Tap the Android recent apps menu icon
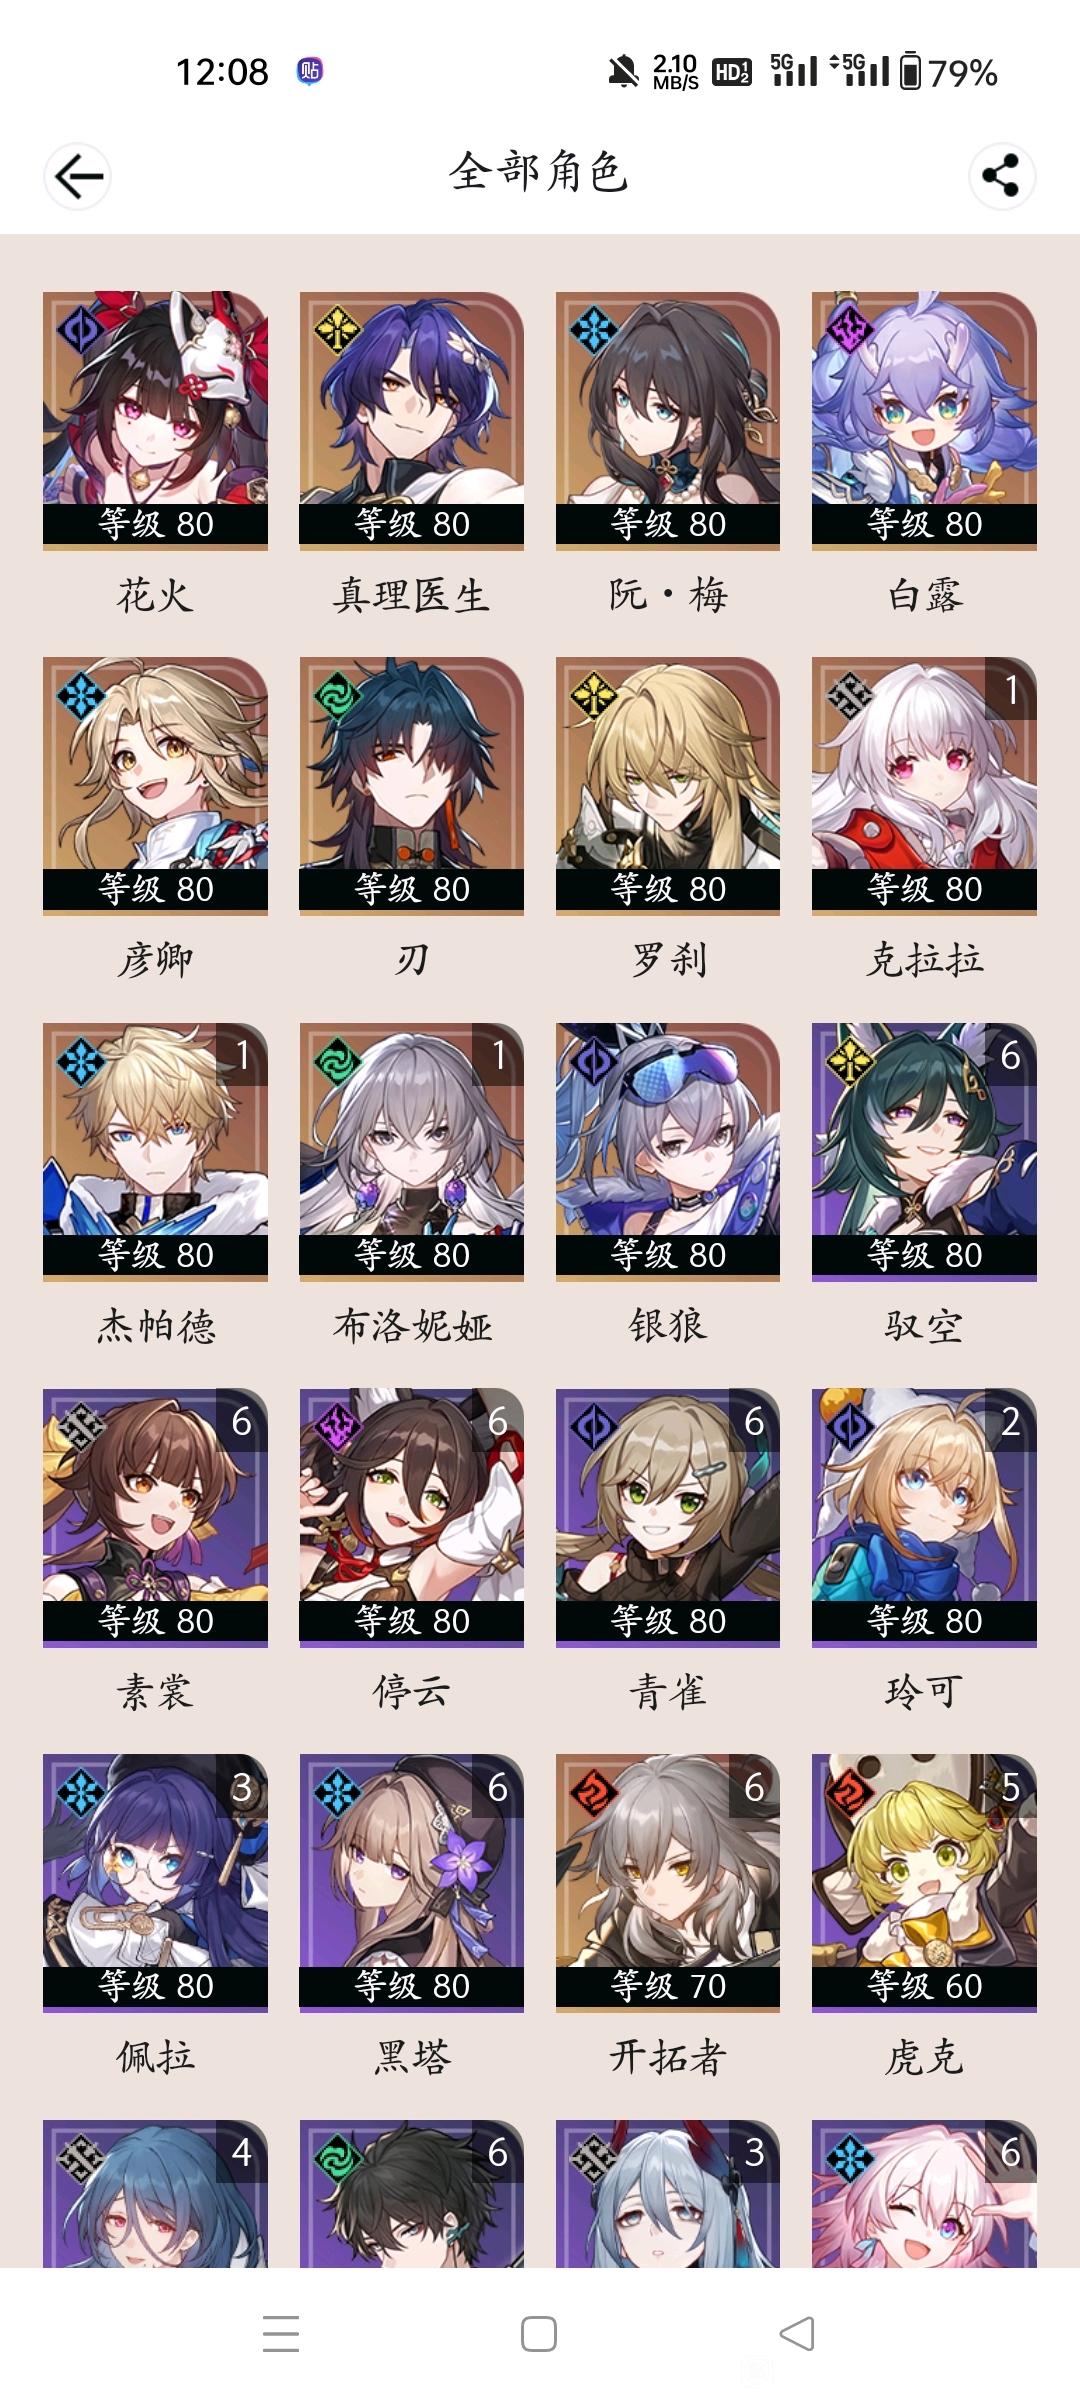 click(281, 2333)
